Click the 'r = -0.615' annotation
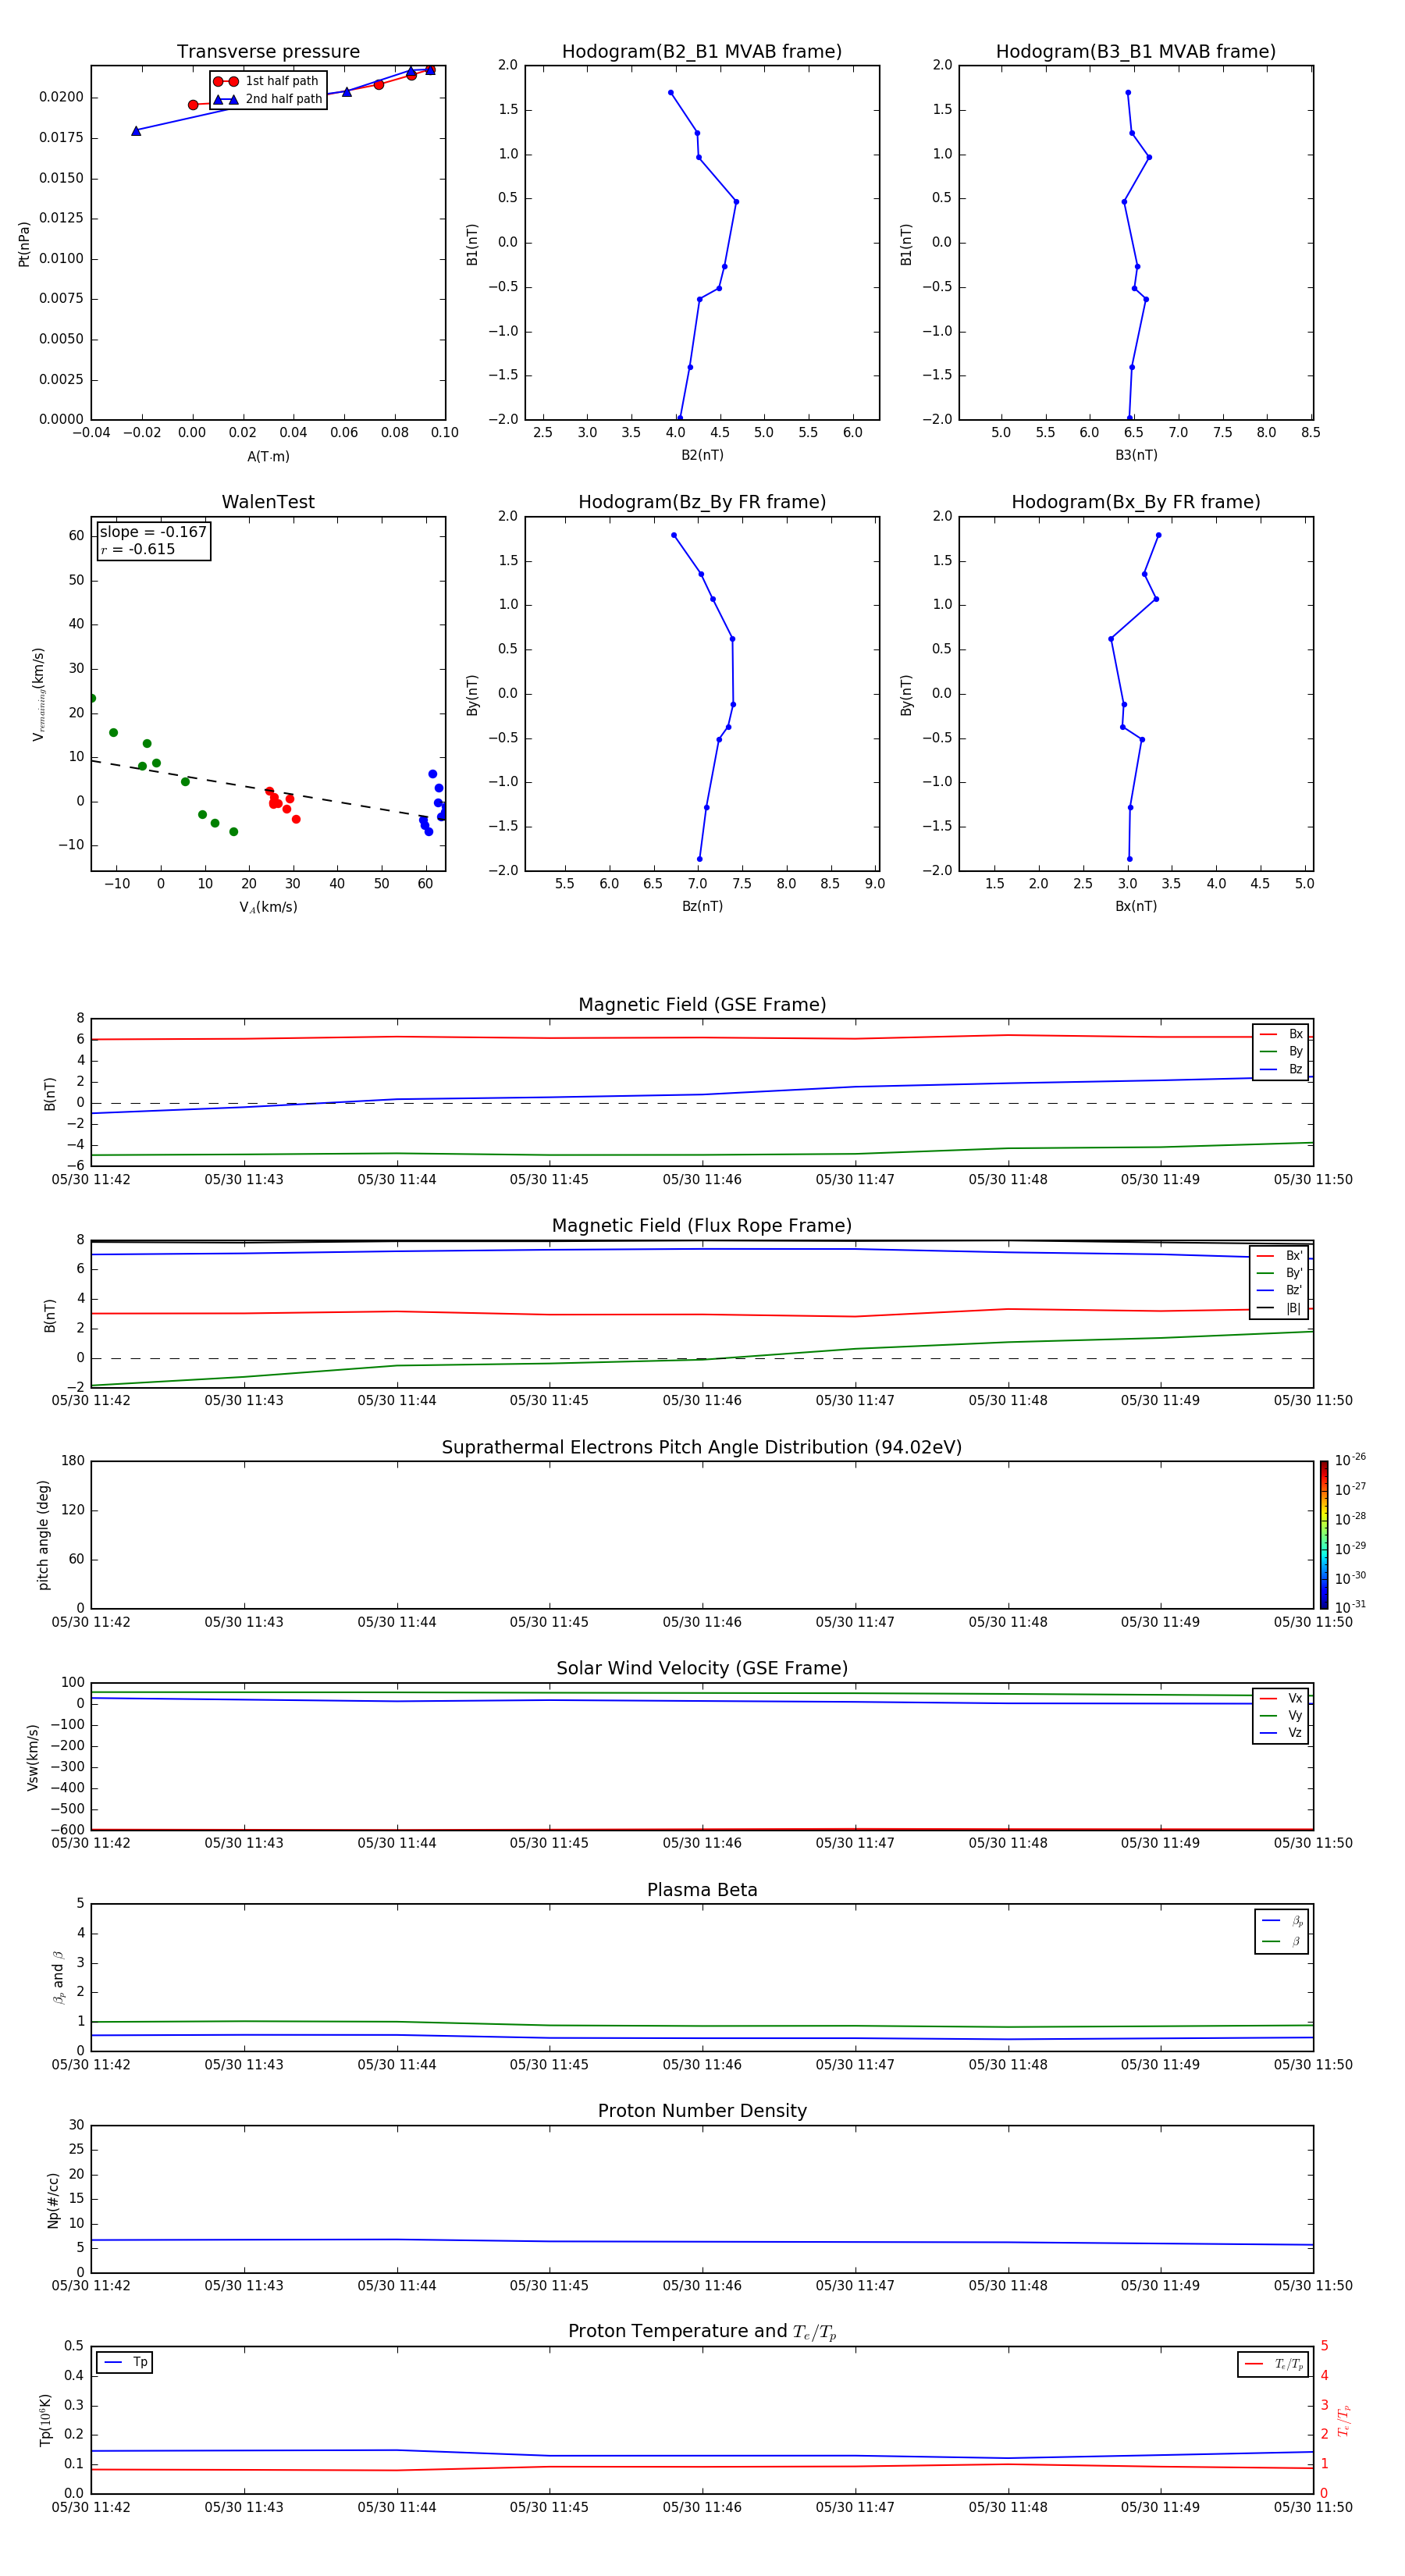1405x2576 pixels. click(x=138, y=549)
